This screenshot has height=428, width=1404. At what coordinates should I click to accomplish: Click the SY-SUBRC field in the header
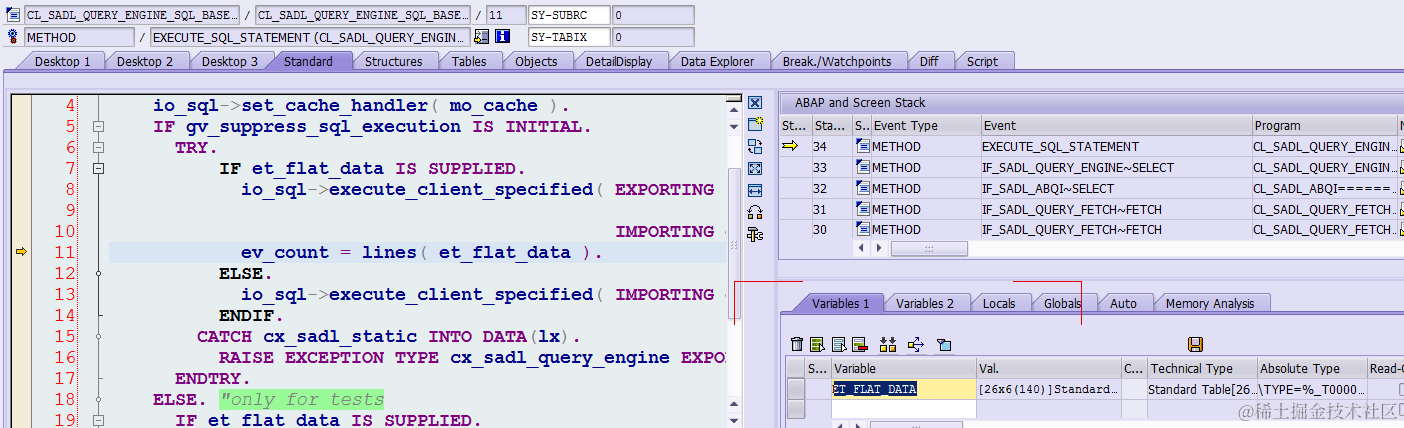click(x=568, y=15)
